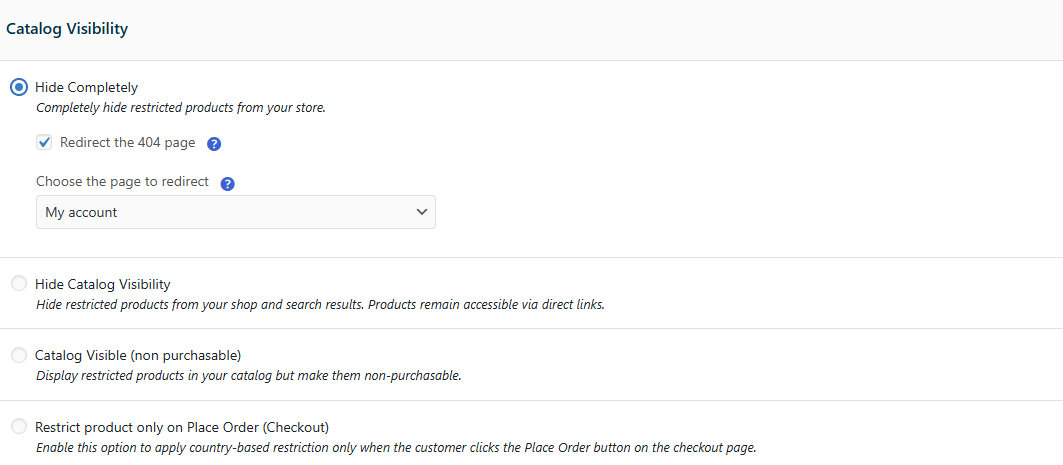Select the Hide Catalog Visibility radio button
This screenshot has width=1063, height=465.
(x=19, y=284)
